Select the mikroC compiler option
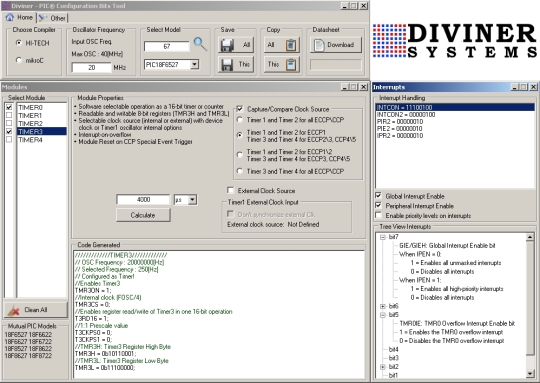Viewport: 540px width, 383px height. (x=19, y=60)
